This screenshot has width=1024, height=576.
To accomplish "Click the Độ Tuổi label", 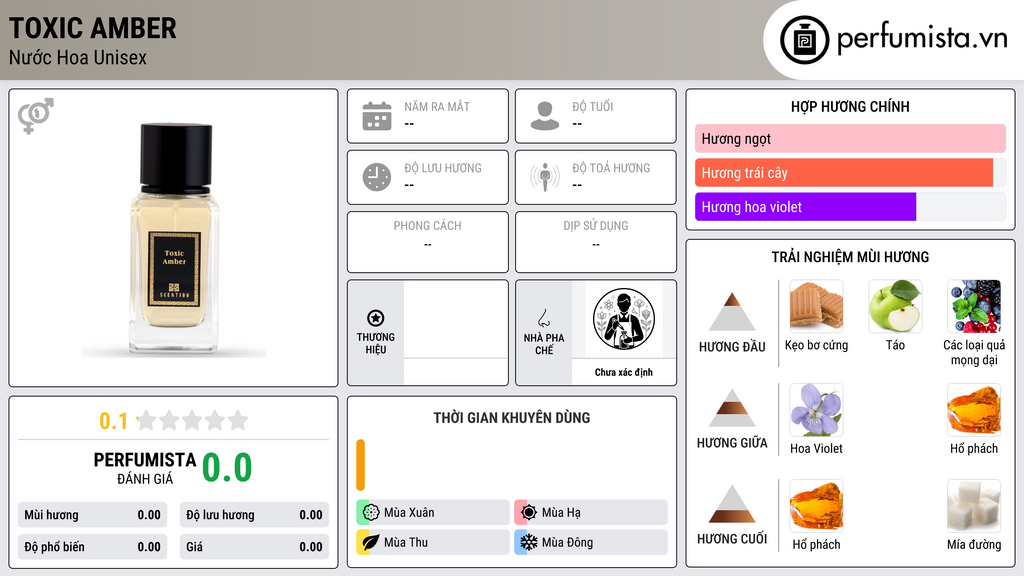I will [593, 106].
